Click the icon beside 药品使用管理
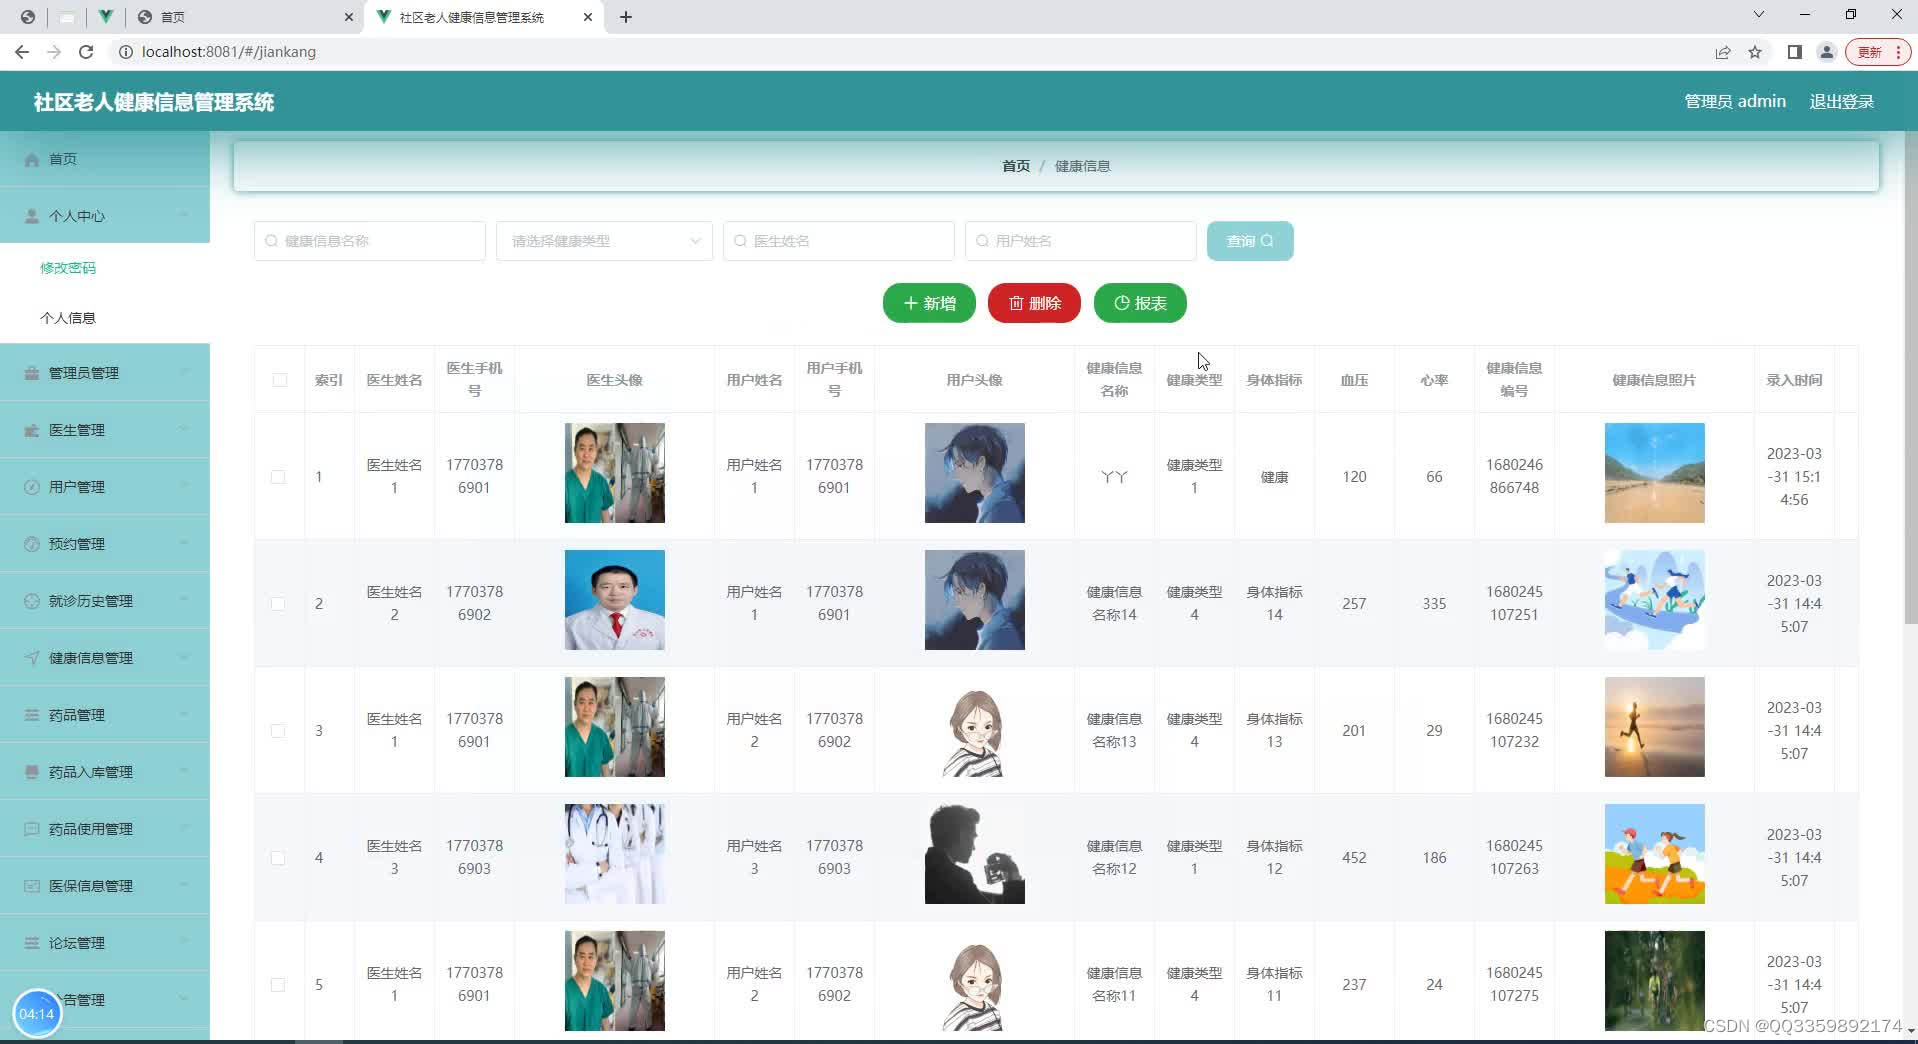Viewport: 1918px width, 1044px height. [32, 829]
